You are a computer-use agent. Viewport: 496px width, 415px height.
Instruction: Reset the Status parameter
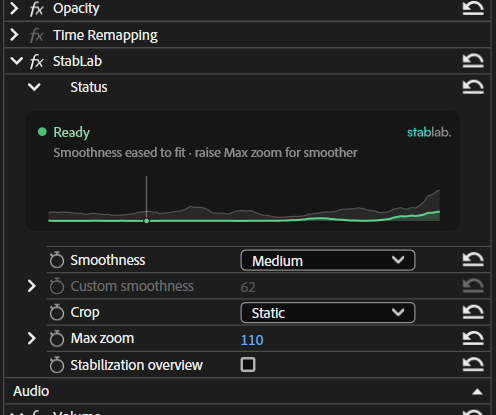click(x=473, y=87)
